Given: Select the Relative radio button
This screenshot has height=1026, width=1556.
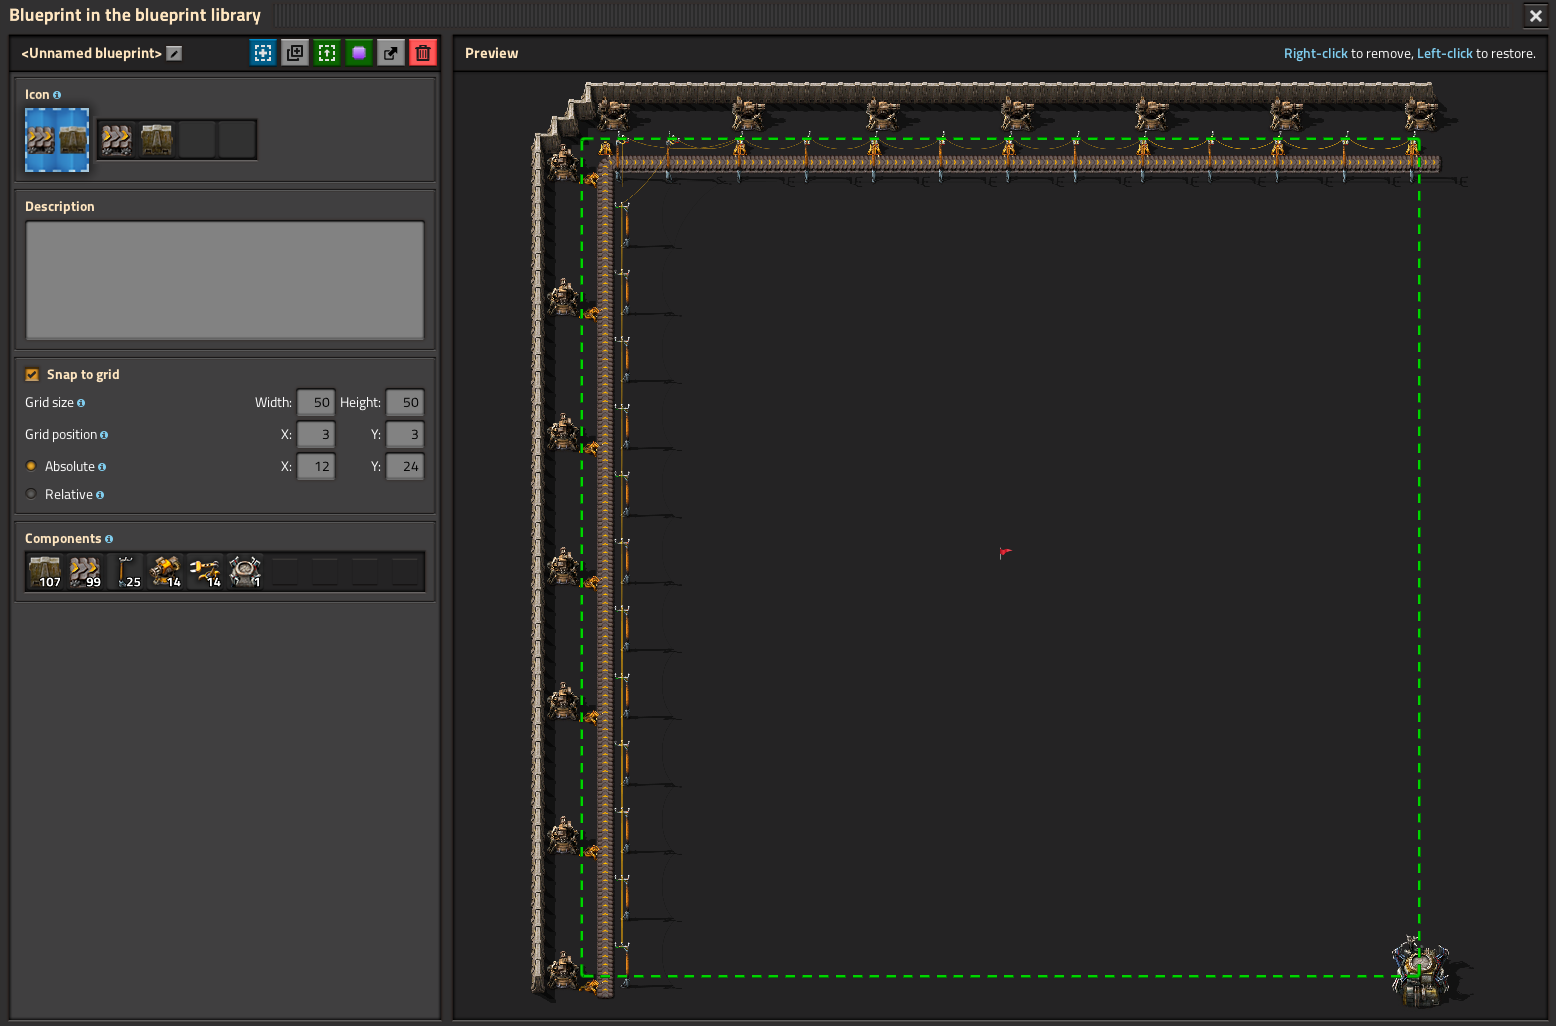Looking at the screenshot, I should pyautogui.click(x=31, y=494).
